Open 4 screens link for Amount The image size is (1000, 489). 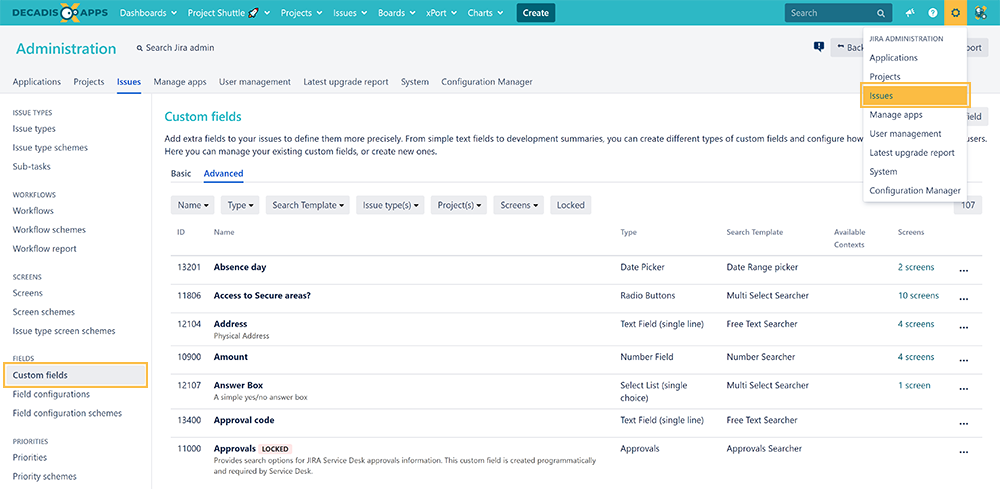[x=916, y=356]
